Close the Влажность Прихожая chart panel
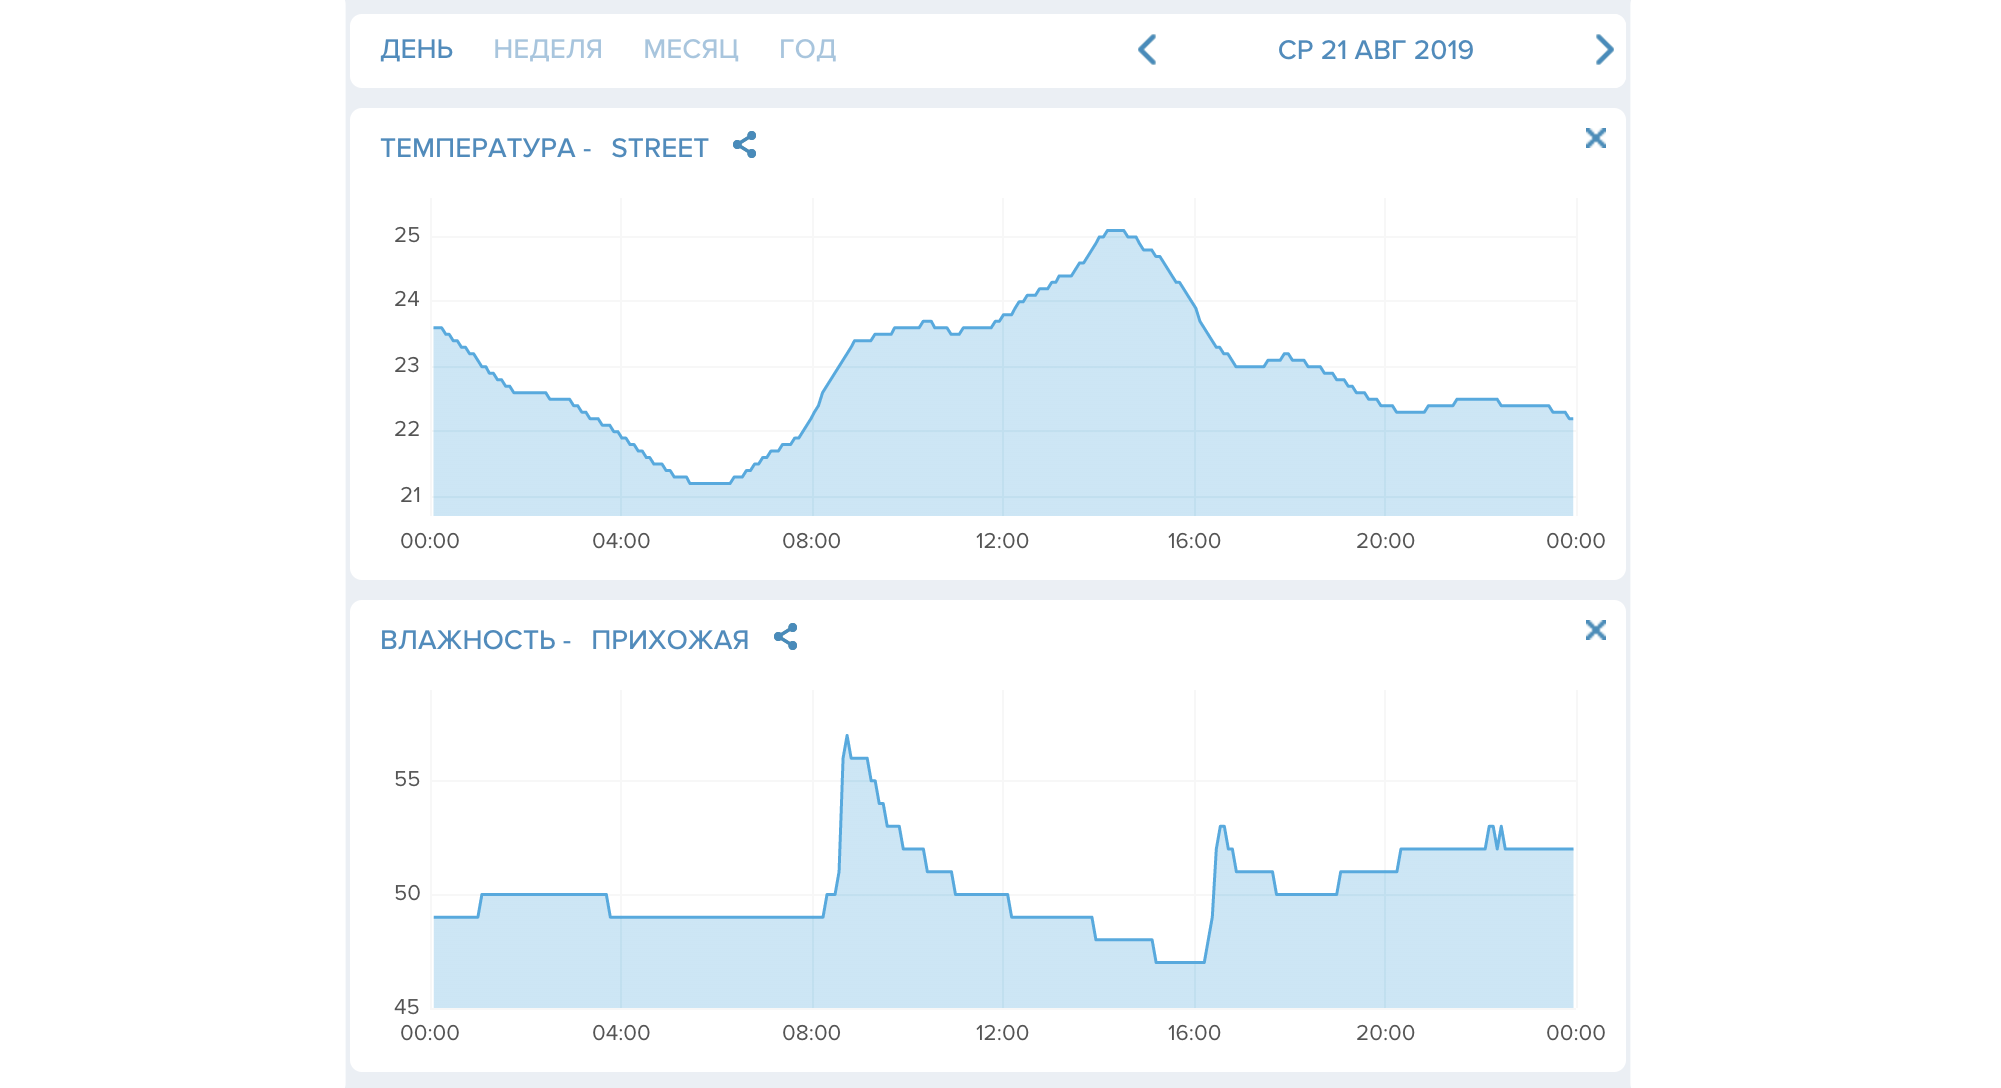The image size is (2001, 1088). click(x=1596, y=630)
